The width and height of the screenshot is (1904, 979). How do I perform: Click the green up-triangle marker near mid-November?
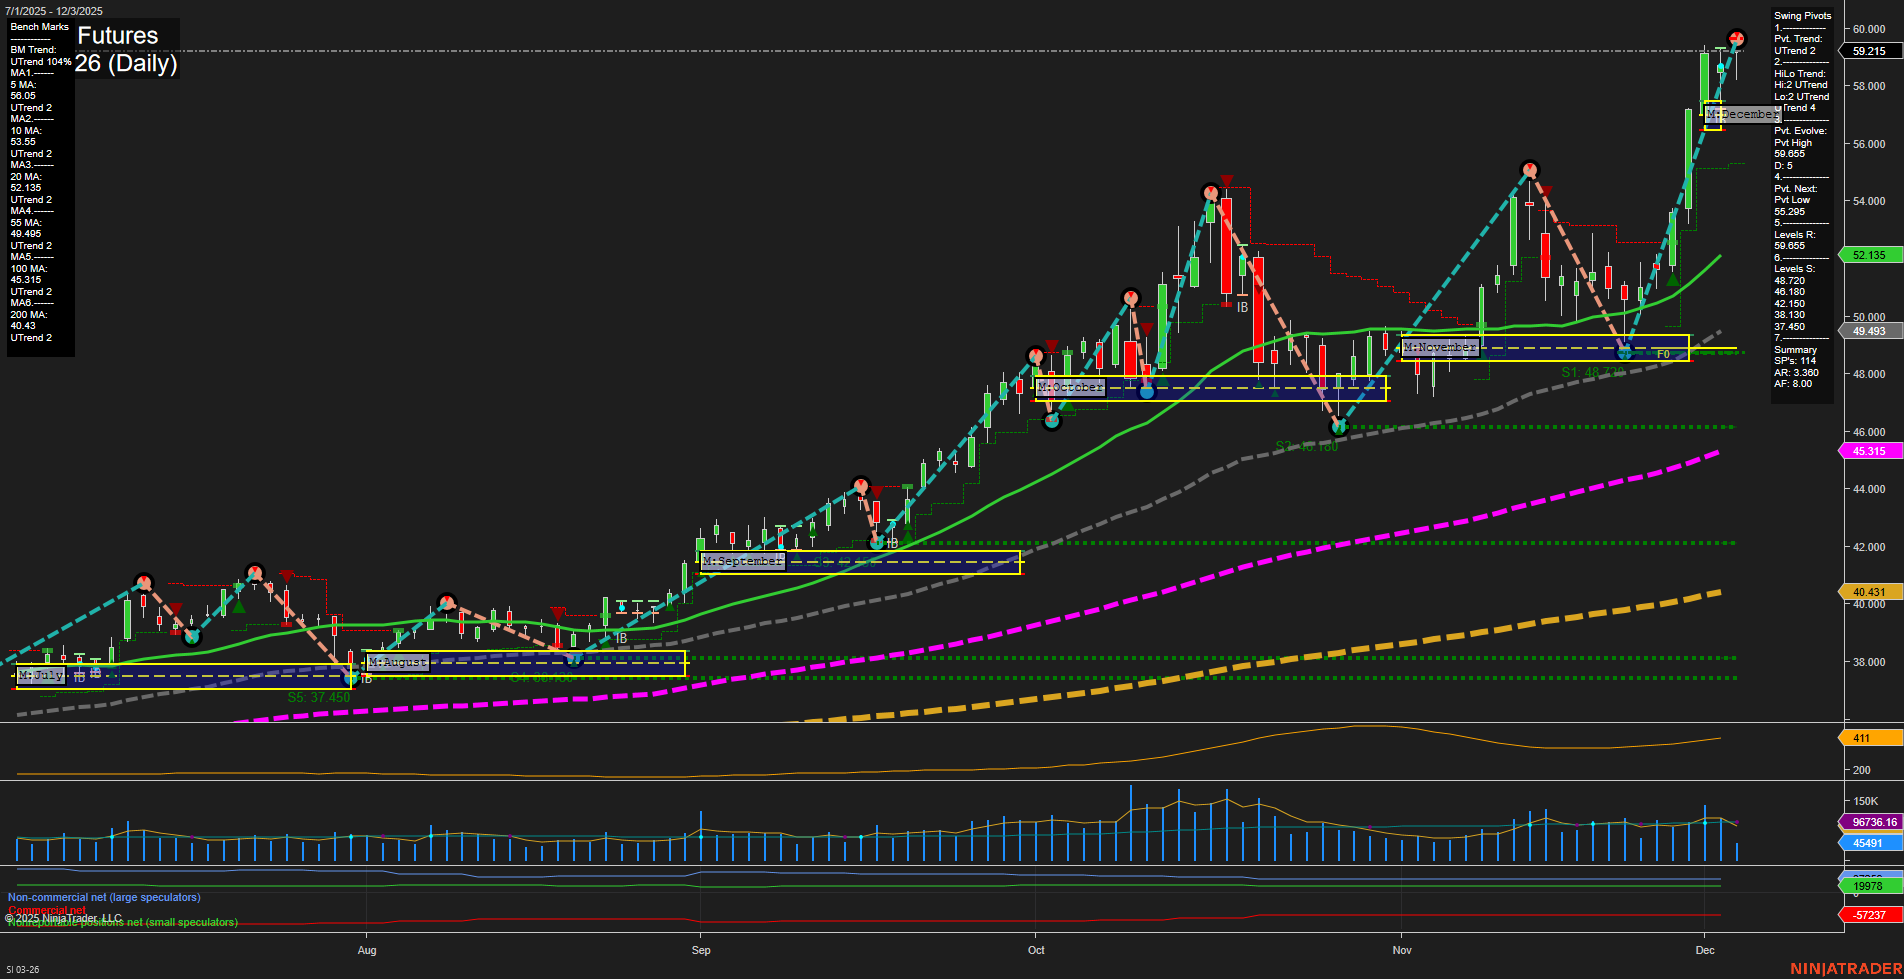tap(1673, 281)
